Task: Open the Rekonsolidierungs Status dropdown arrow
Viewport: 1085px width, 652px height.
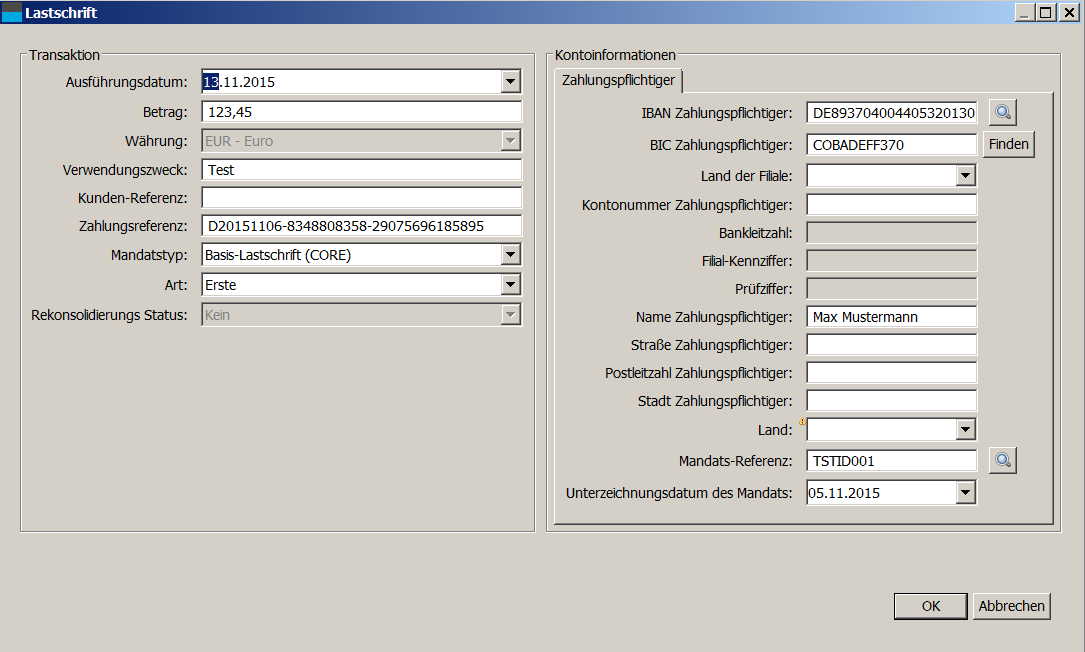Action: [510, 315]
